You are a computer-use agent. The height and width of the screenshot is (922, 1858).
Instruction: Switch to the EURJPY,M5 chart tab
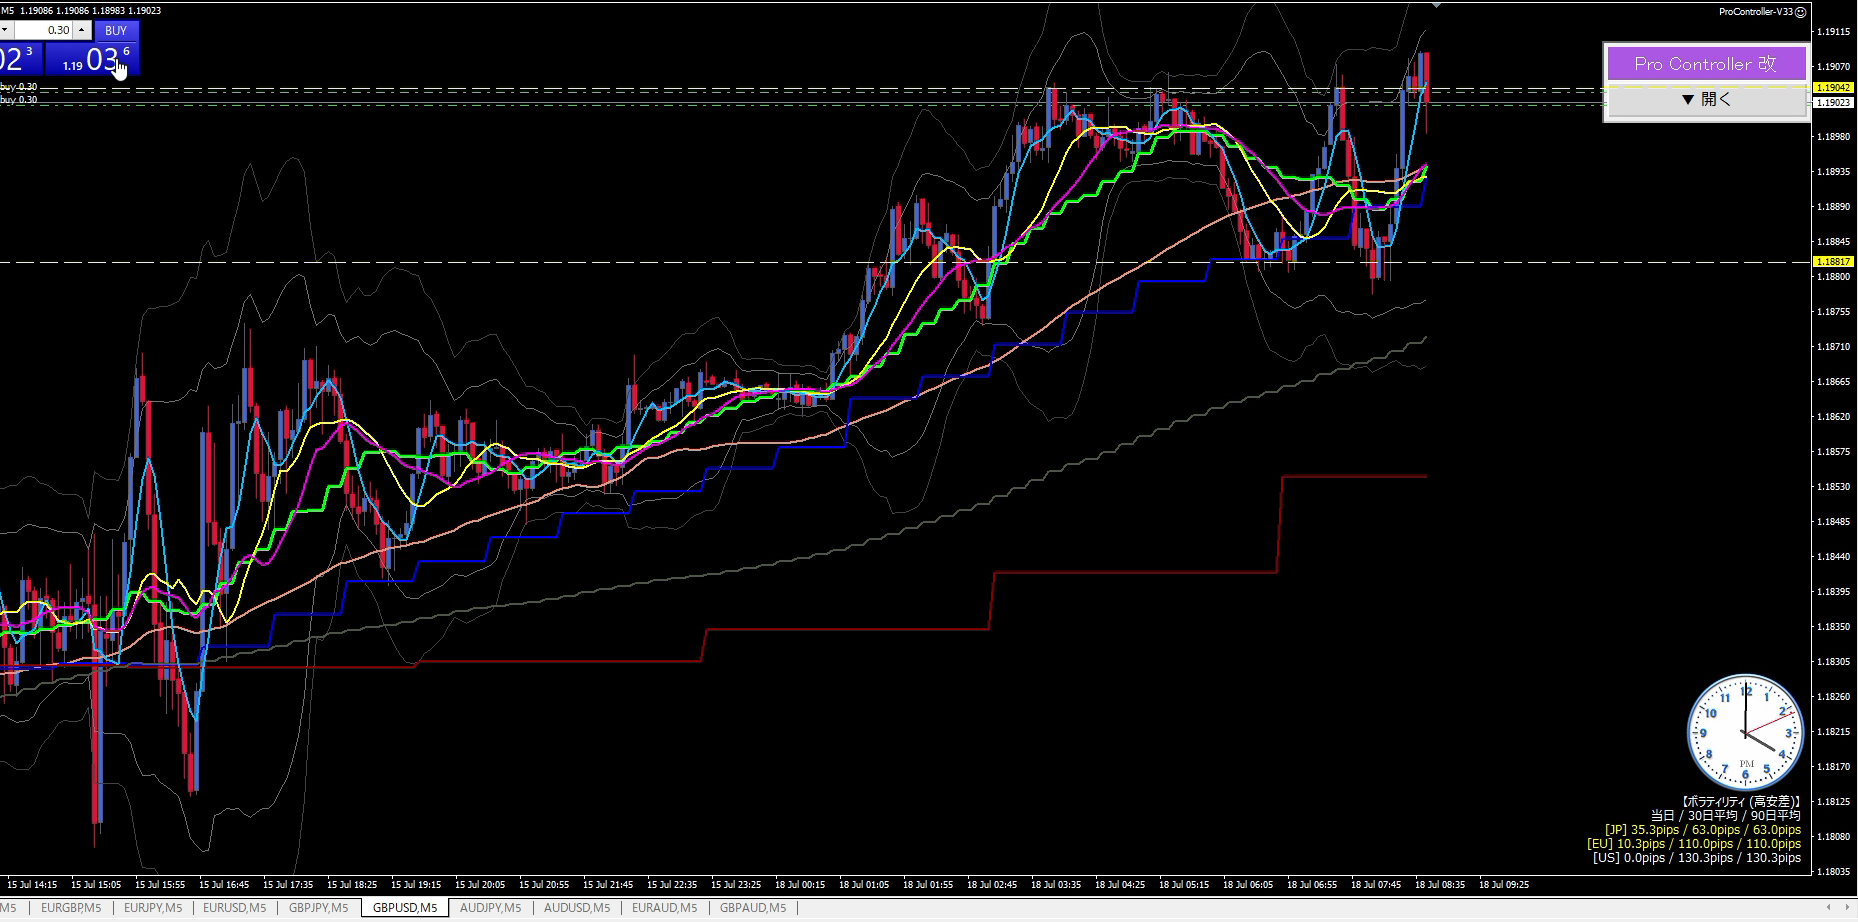pyautogui.click(x=153, y=908)
